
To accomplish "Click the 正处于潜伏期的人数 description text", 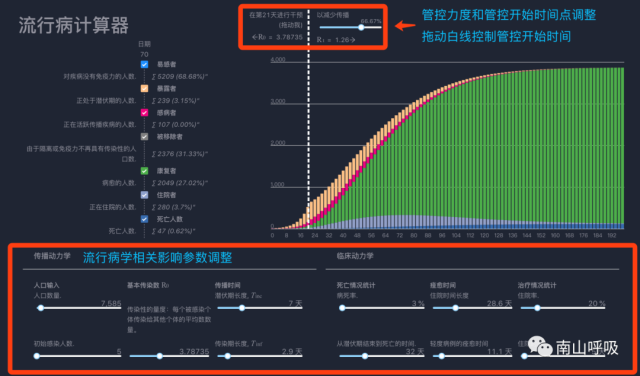I will [x=107, y=100].
